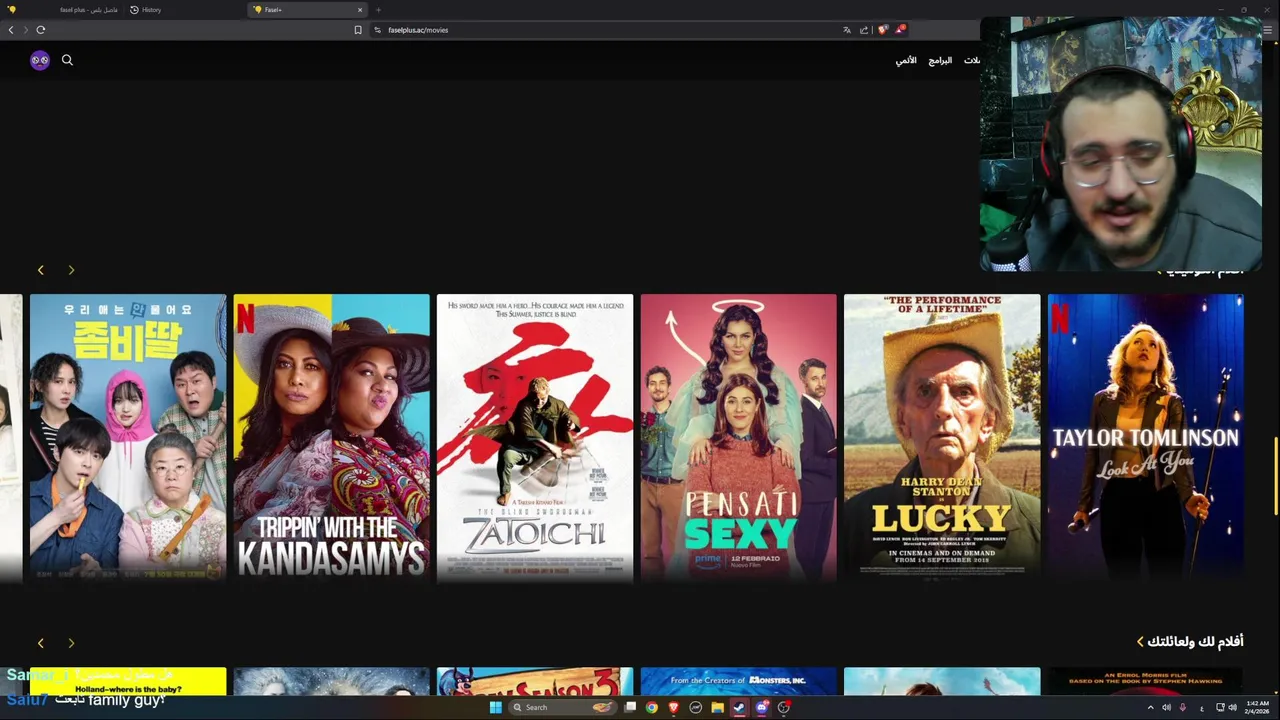Open the Windows Start menu

[495, 707]
